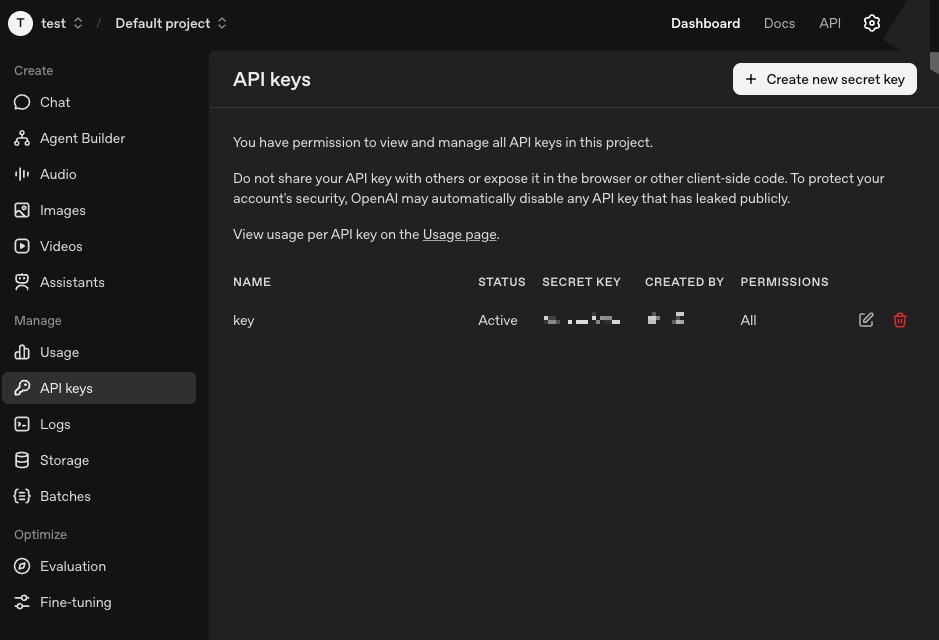
Task: Click the Assistants robot icon
Action: click(22, 282)
